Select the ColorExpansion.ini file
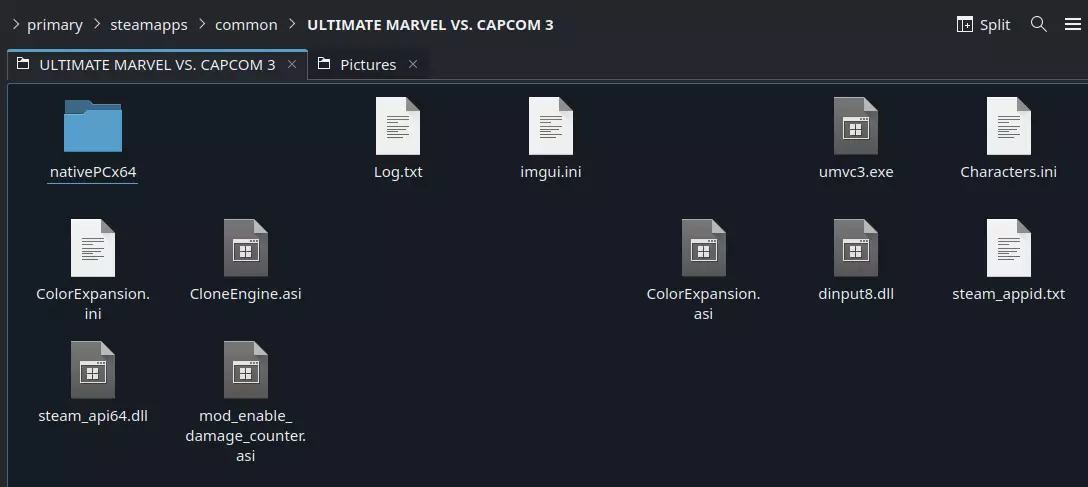 tap(93, 249)
